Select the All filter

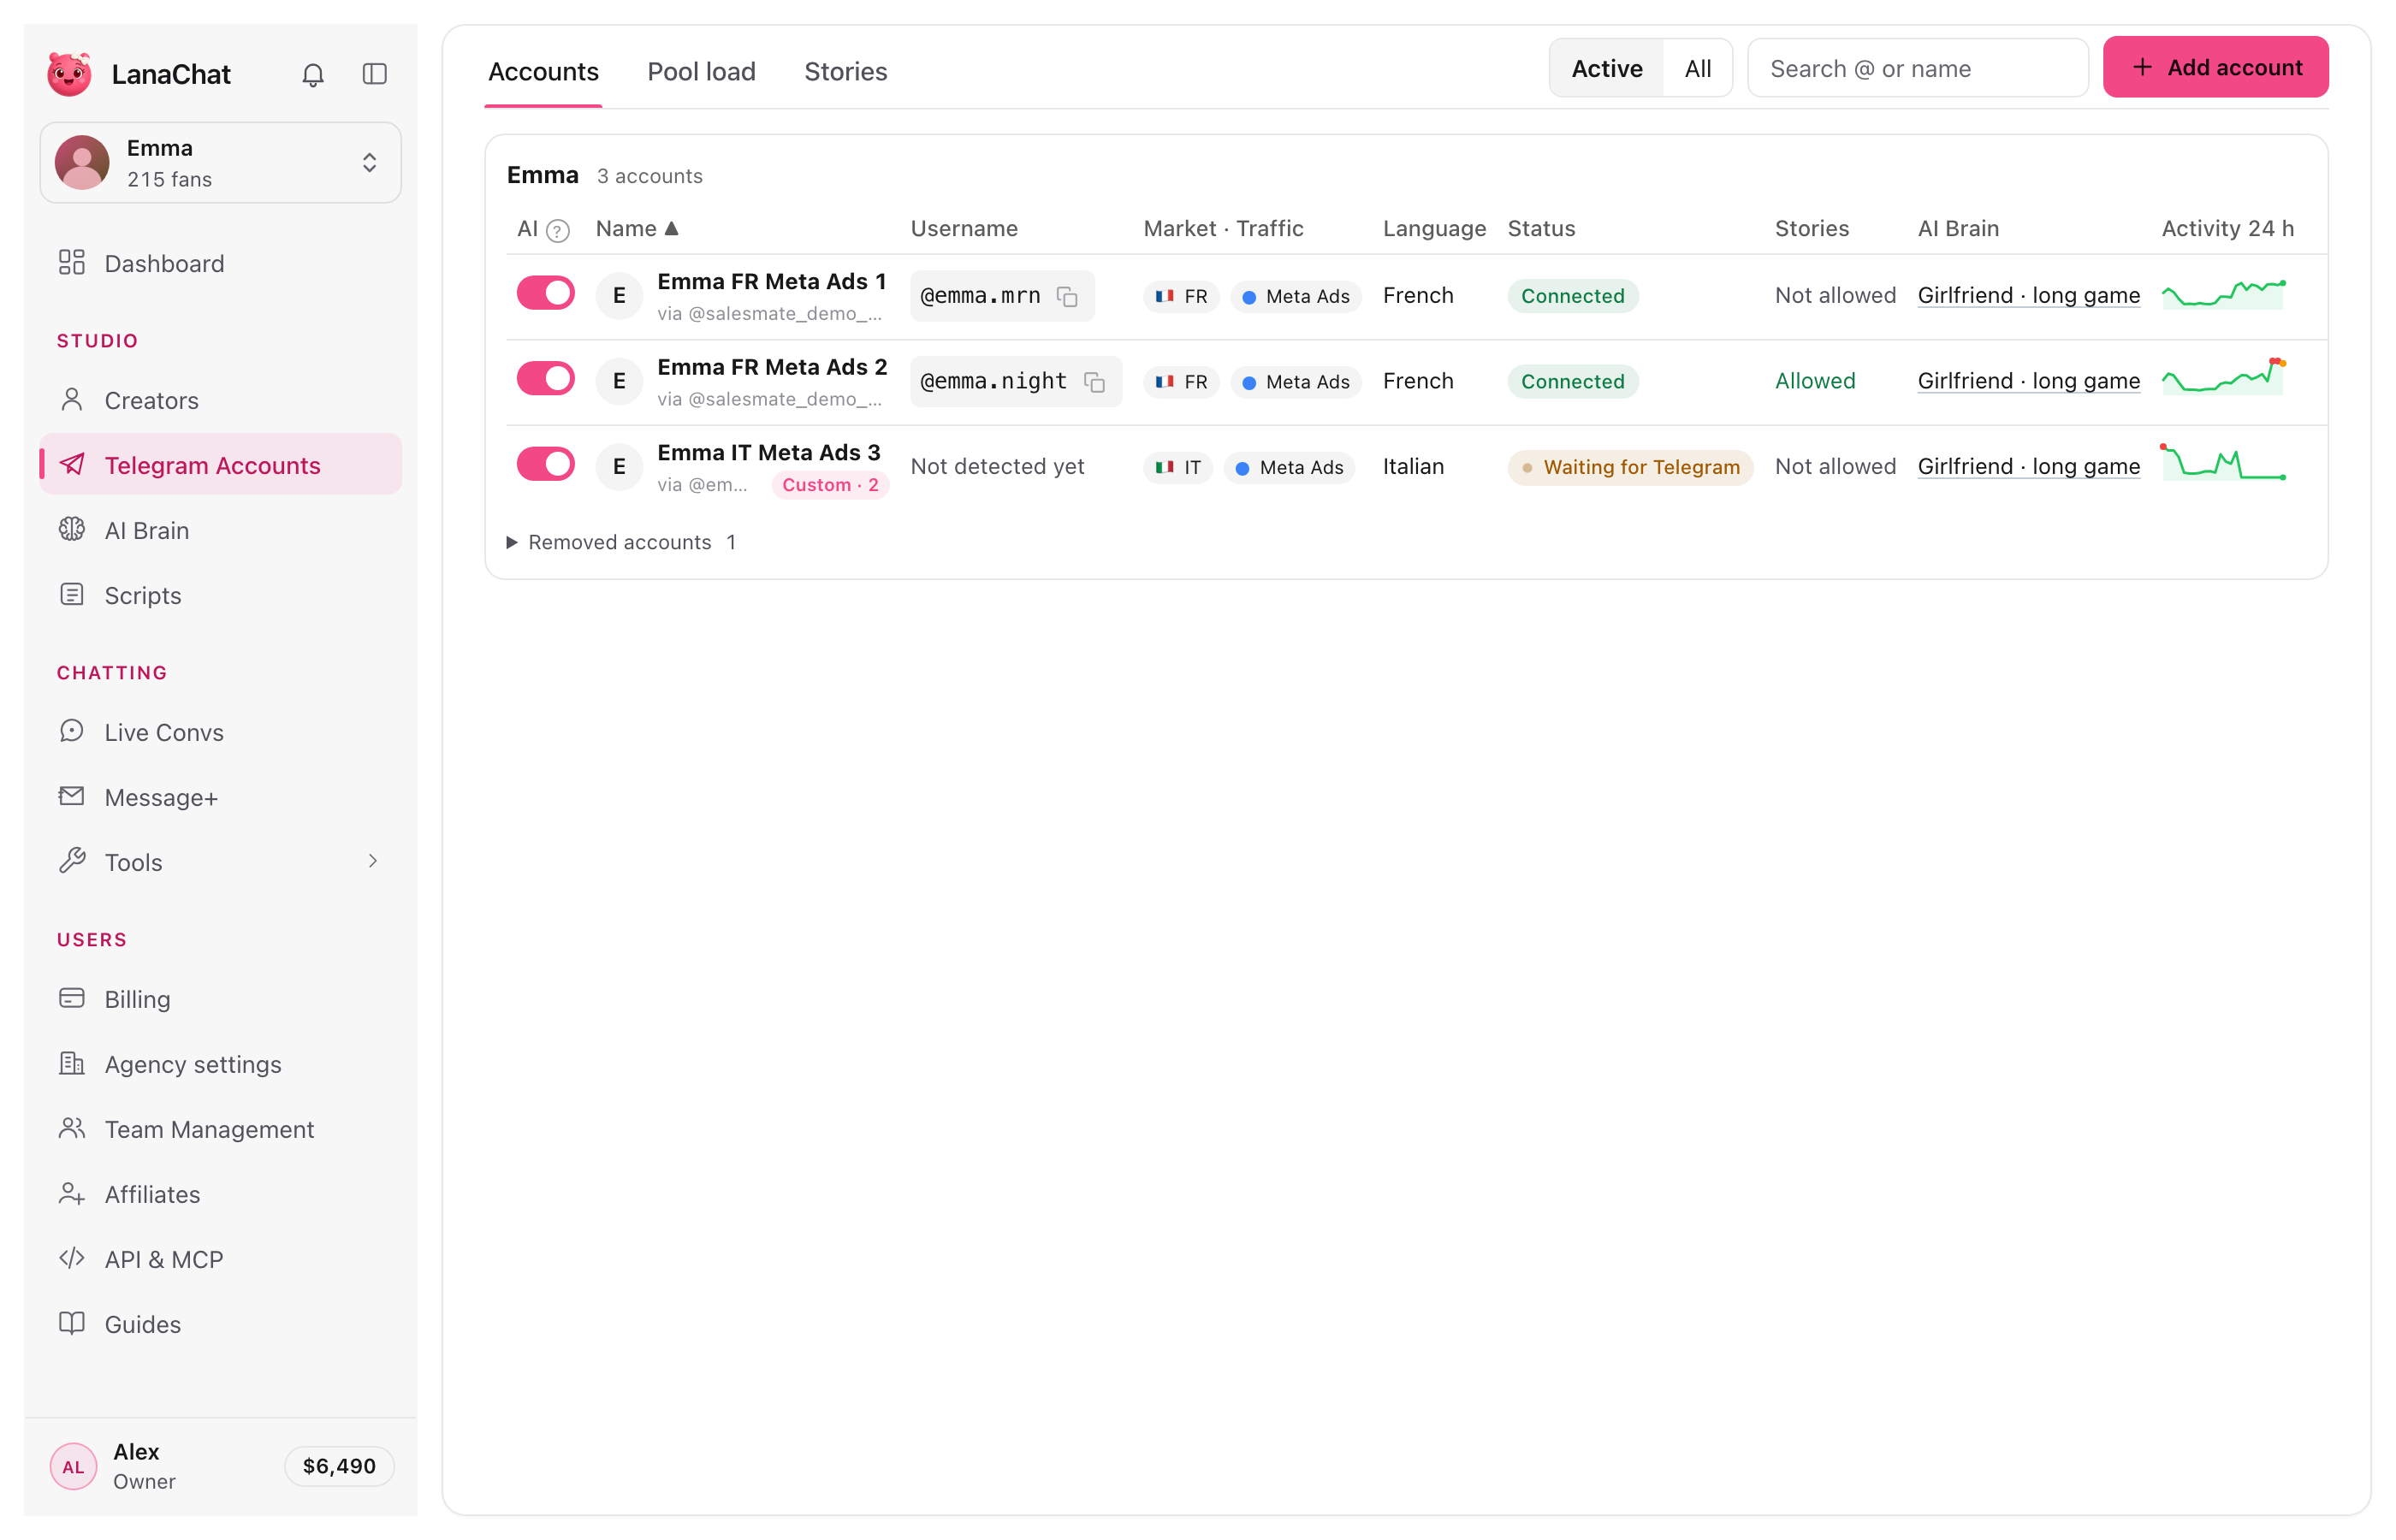[1697, 68]
